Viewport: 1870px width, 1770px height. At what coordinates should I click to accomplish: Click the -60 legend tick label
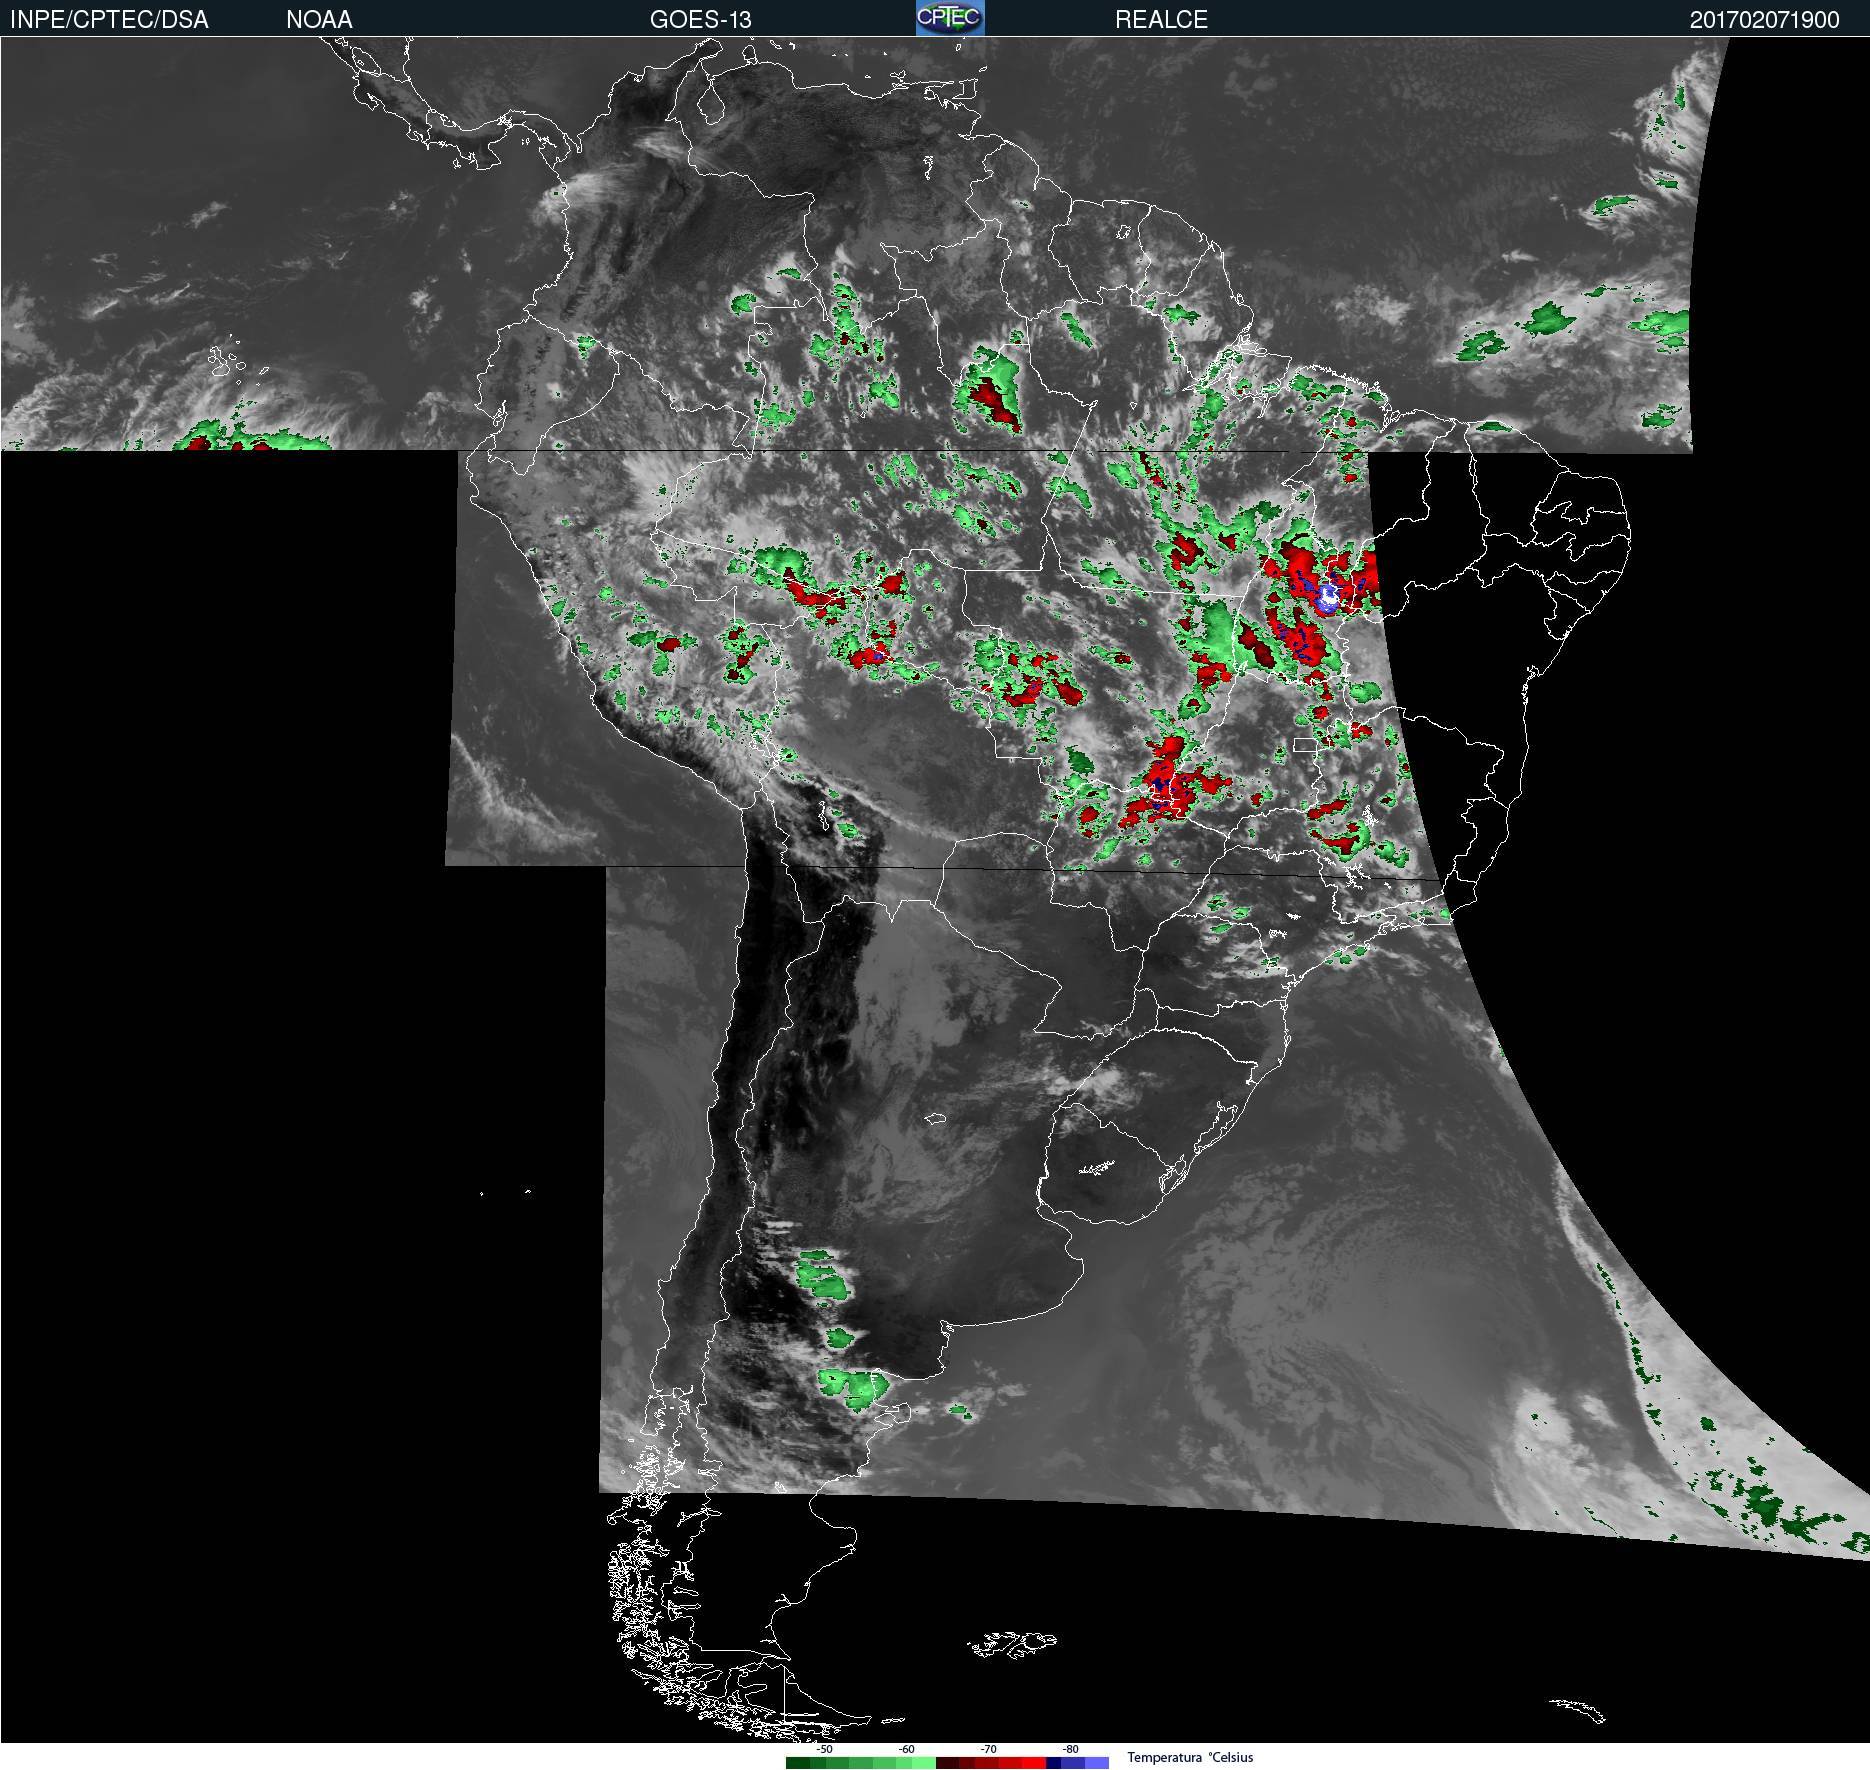906,1749
